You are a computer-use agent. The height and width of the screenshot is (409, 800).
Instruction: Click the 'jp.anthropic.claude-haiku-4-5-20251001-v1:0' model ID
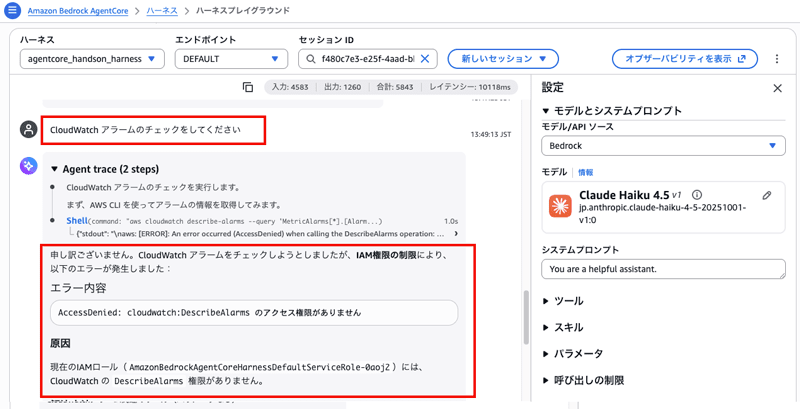663,214
